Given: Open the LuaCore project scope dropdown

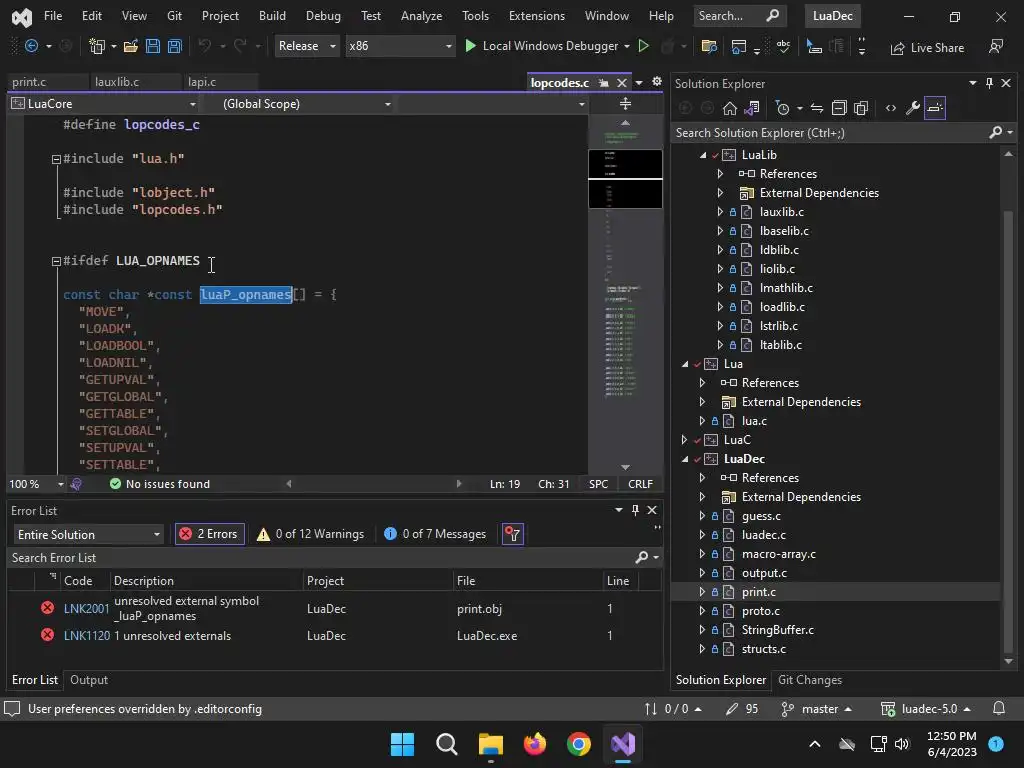Looking at the screenshot, I should pyautogui.click(x=103, y=104).
